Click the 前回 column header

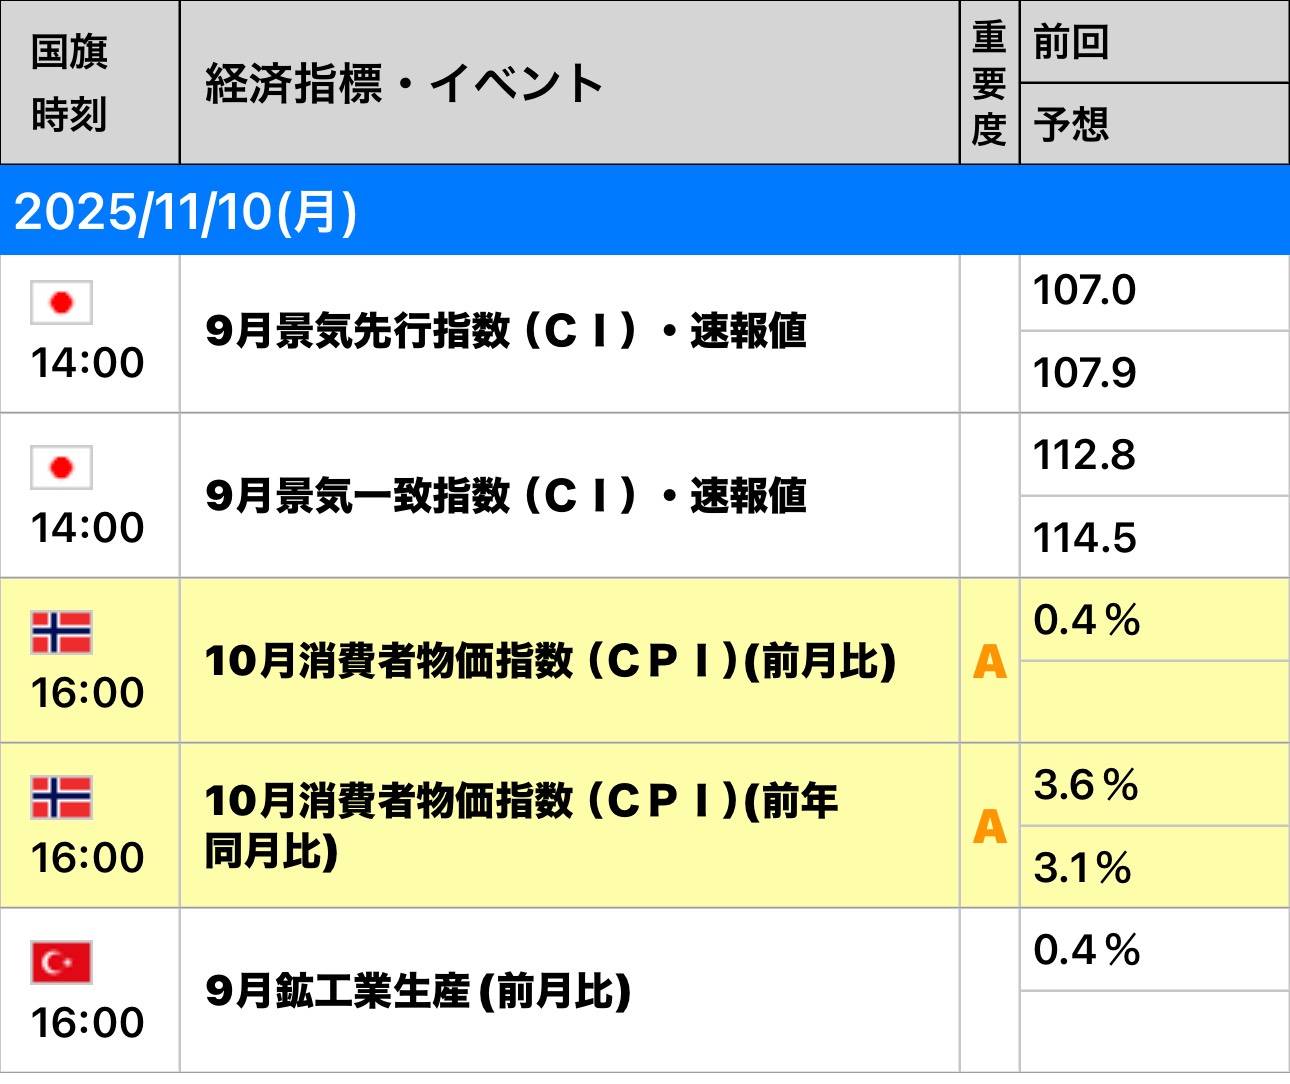coord(1071,42)
